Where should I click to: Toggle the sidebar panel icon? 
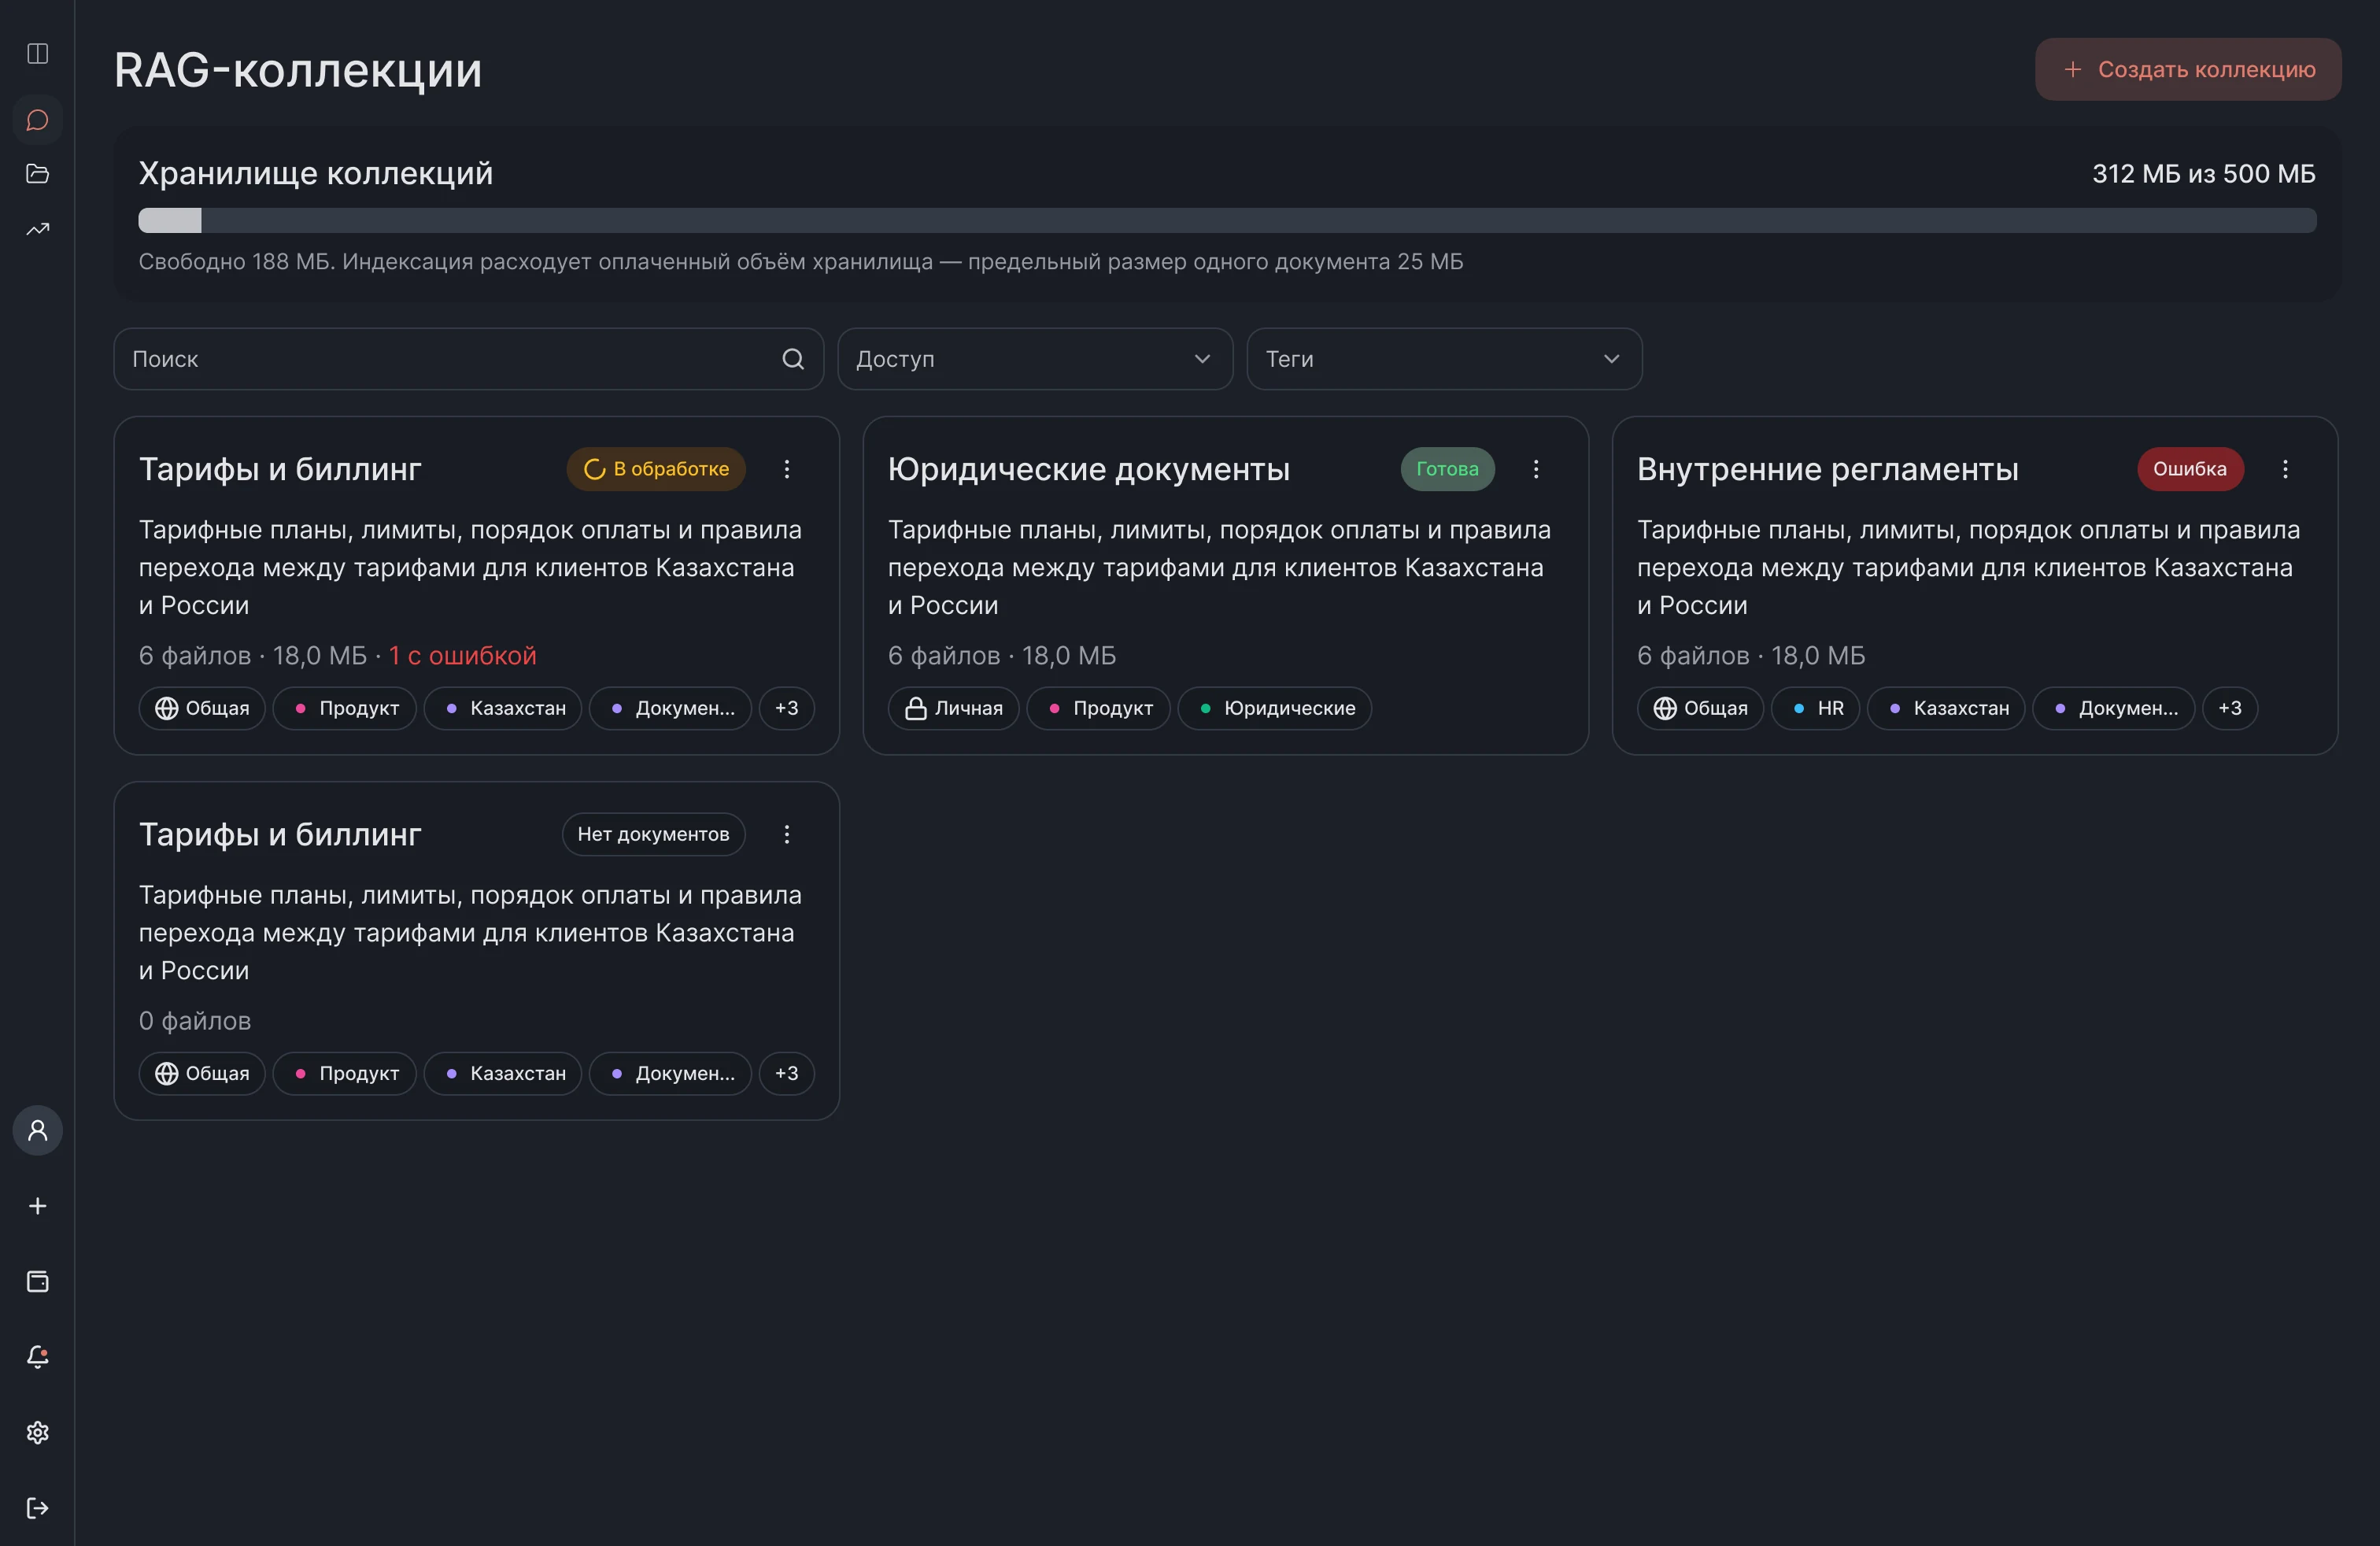pos(37,53)
